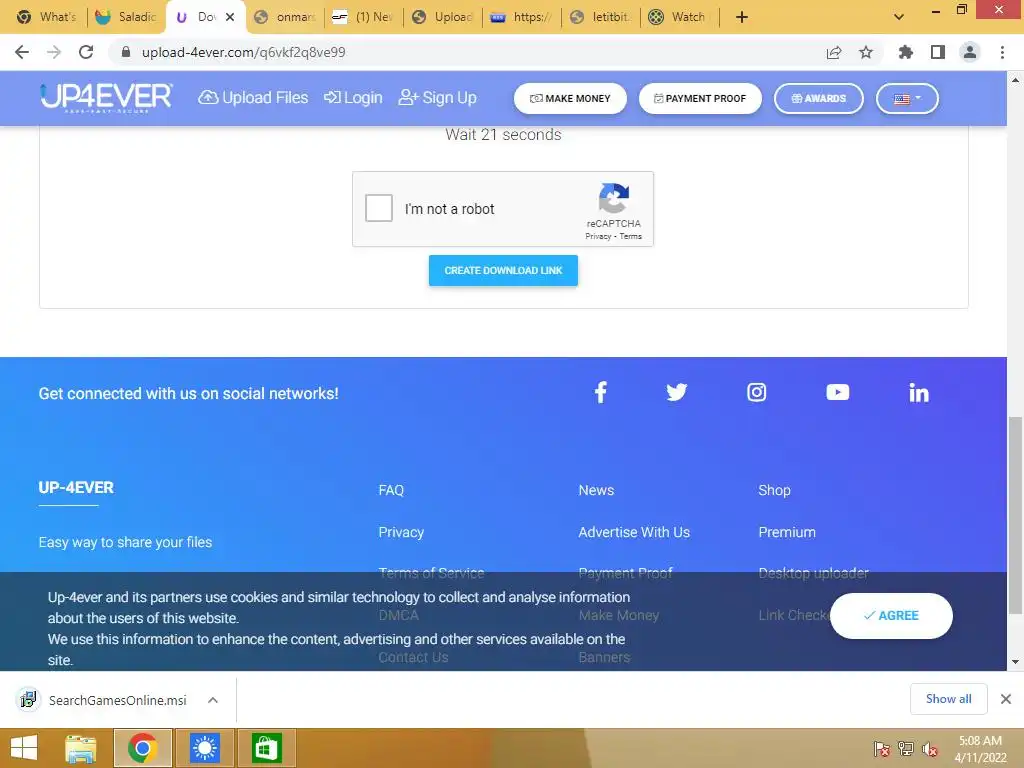Open the Extensions puzzle icon
Viewport: 1024px width, 768px height.
tap(905, 52)
